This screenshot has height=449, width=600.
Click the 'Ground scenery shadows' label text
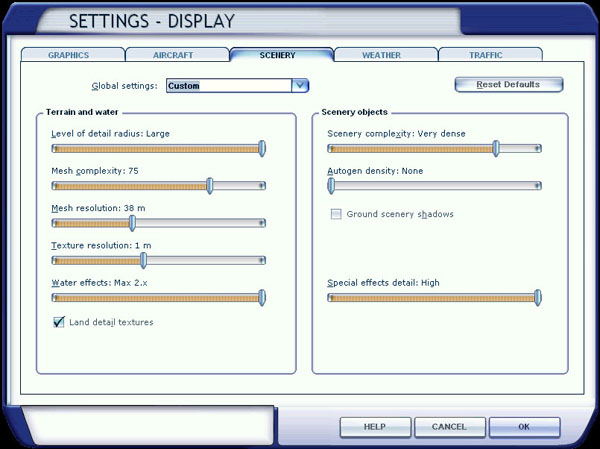pos(400,214)
